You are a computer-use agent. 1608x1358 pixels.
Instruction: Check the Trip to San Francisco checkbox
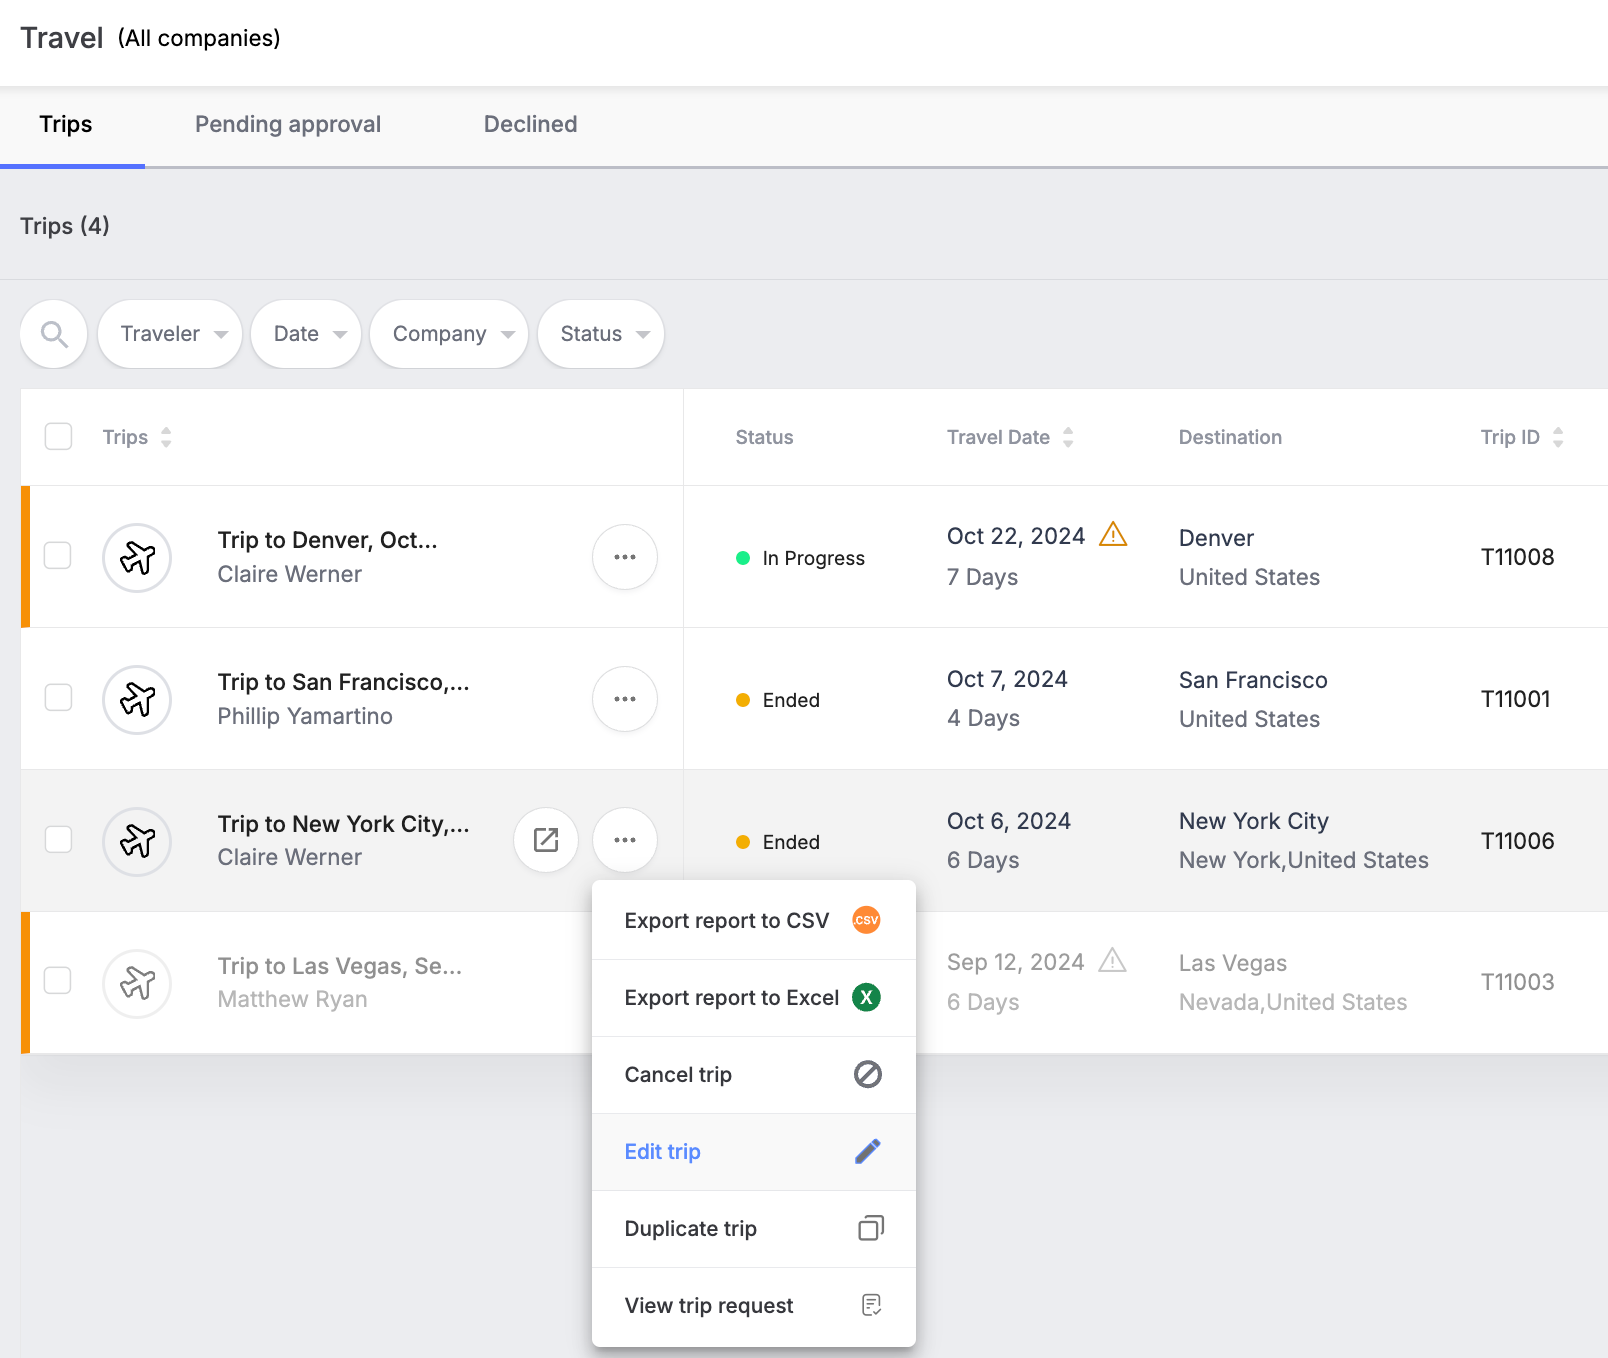pos(59,697)
